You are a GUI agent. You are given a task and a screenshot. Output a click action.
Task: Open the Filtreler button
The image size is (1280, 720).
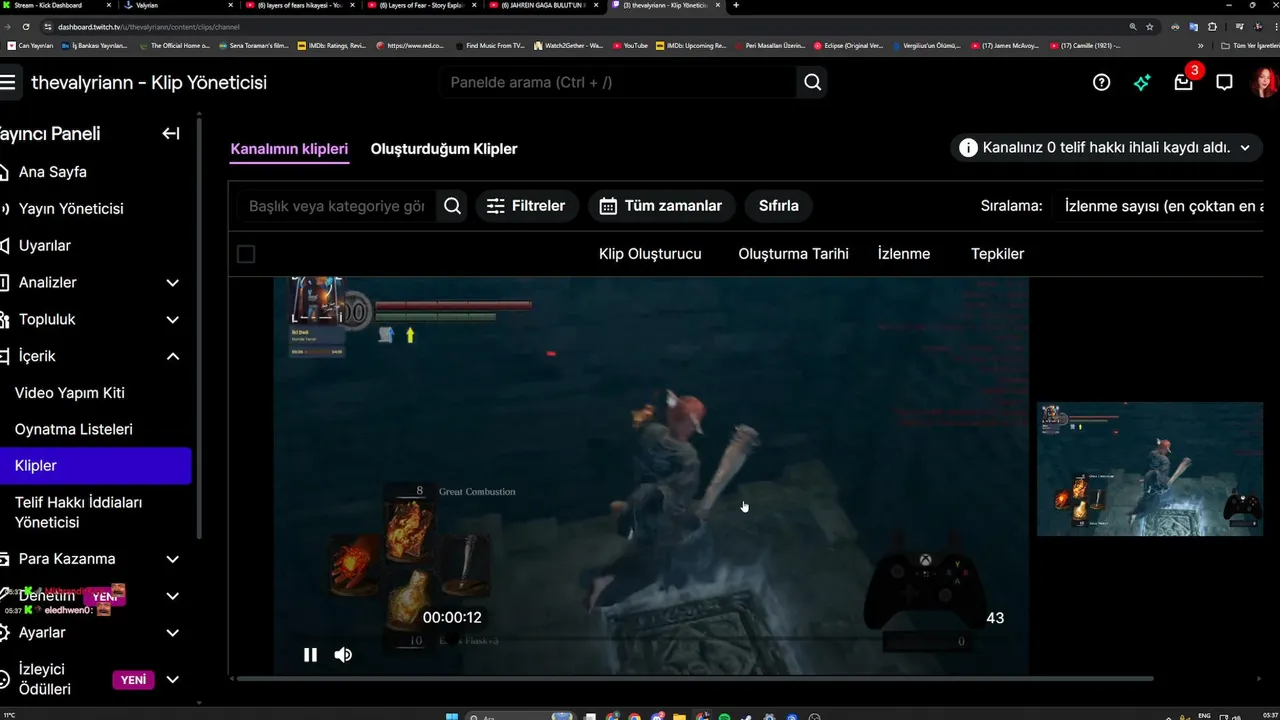[526, 206]
